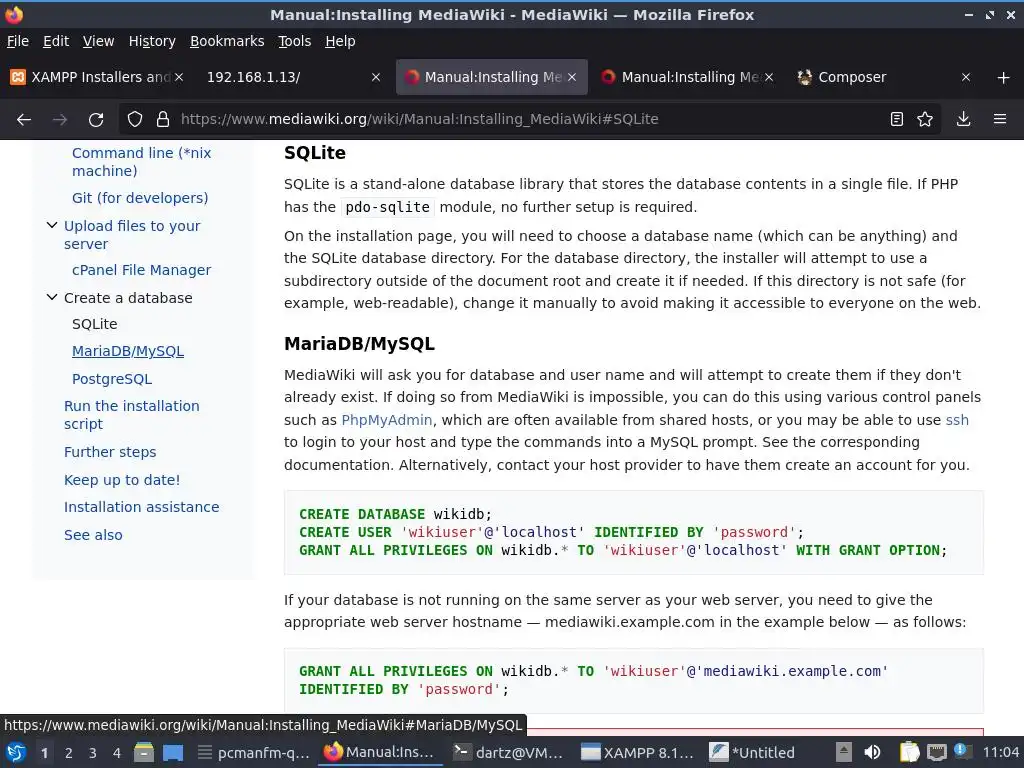Open the downloads panel
The image size is (1024, 768).
[x=963, y=120]
